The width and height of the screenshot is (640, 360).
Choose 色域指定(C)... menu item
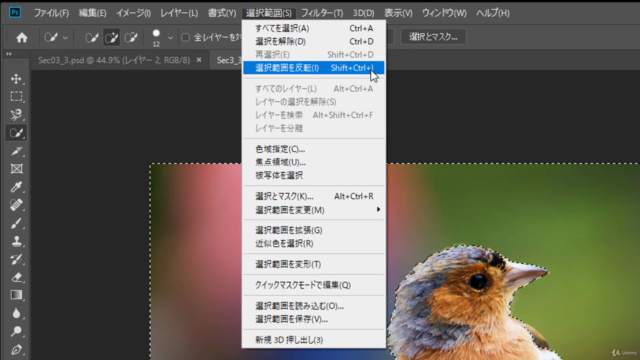point(313,149)
